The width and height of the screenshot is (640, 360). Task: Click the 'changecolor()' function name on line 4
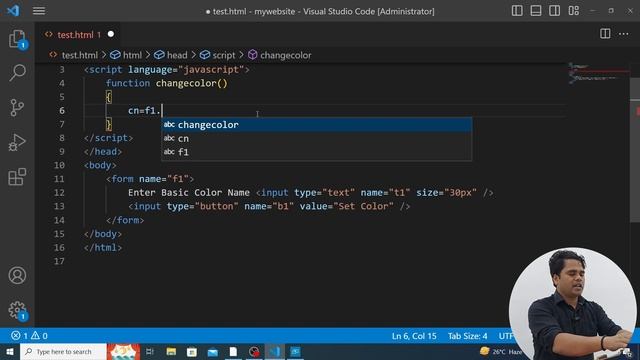191,83
